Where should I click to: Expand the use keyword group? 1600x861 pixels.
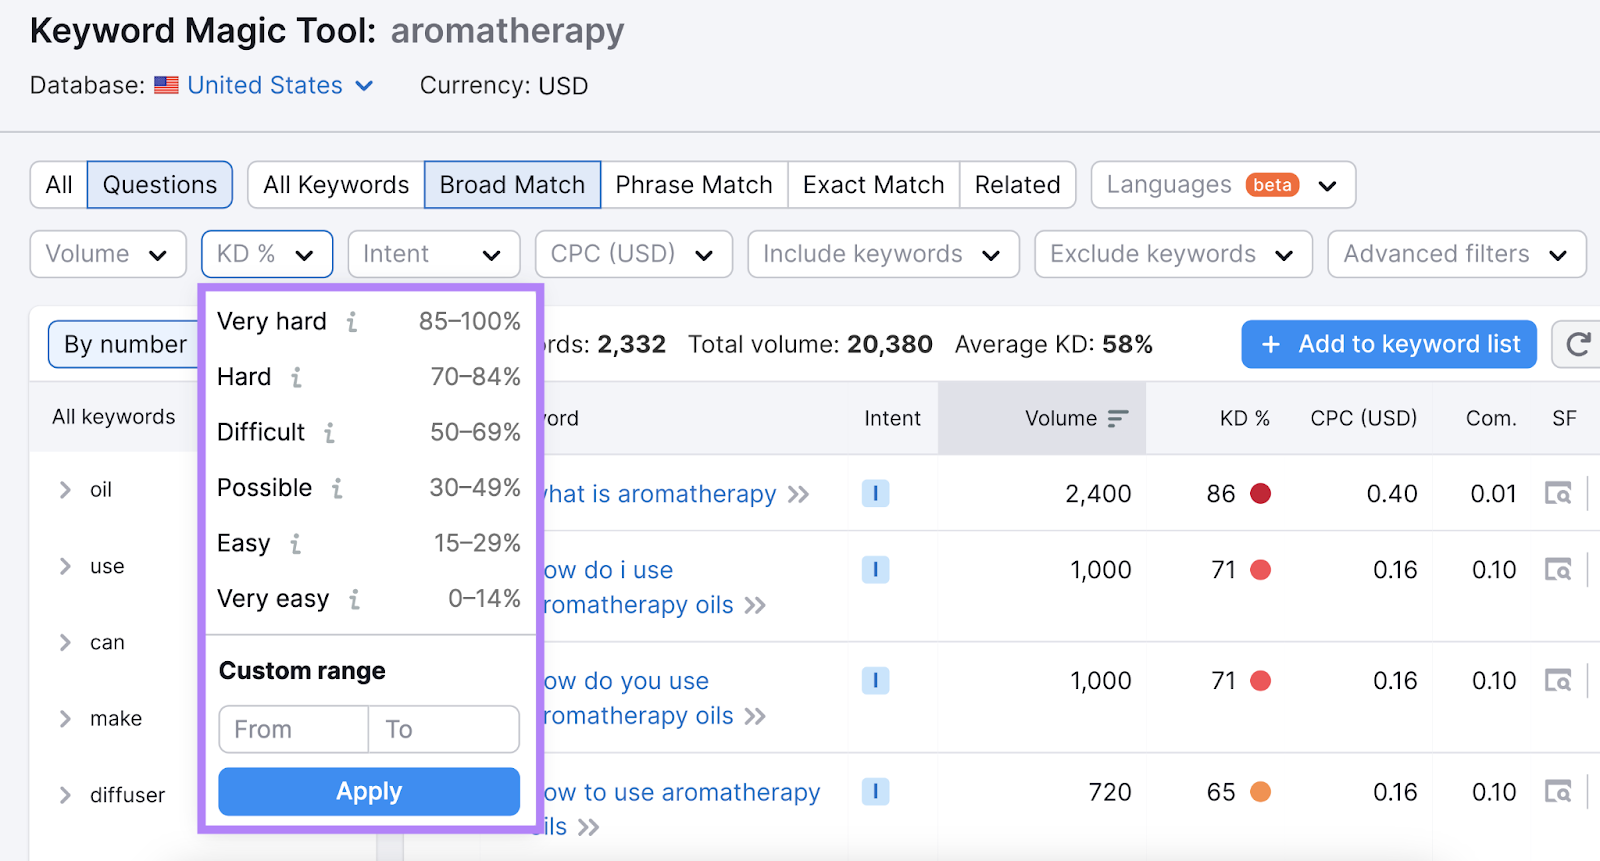point(65,566)
